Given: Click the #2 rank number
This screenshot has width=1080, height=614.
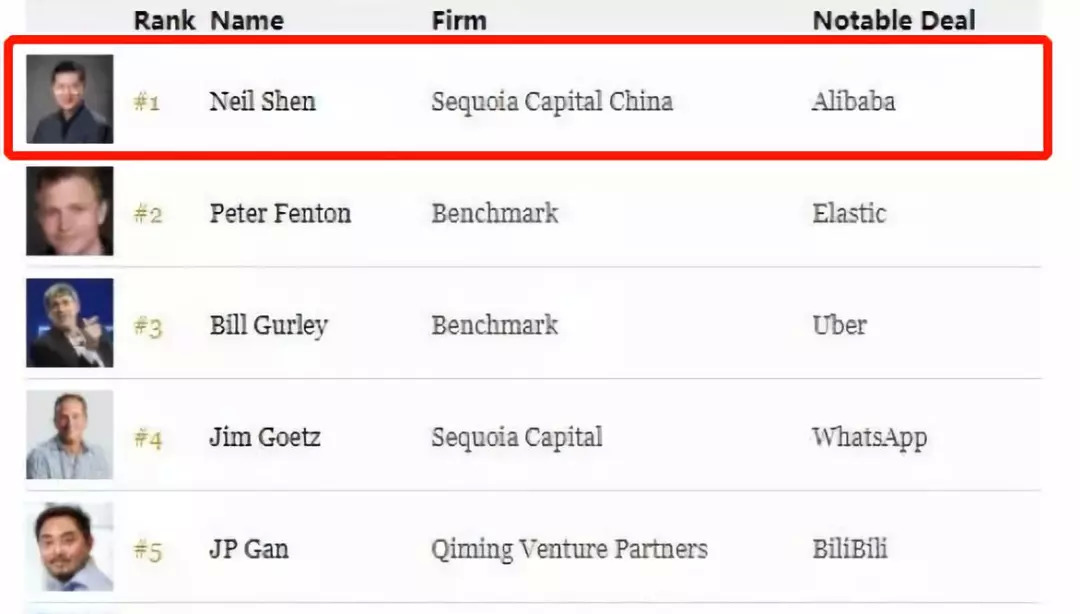Looking at the screenshot, I should pos(148,214).
